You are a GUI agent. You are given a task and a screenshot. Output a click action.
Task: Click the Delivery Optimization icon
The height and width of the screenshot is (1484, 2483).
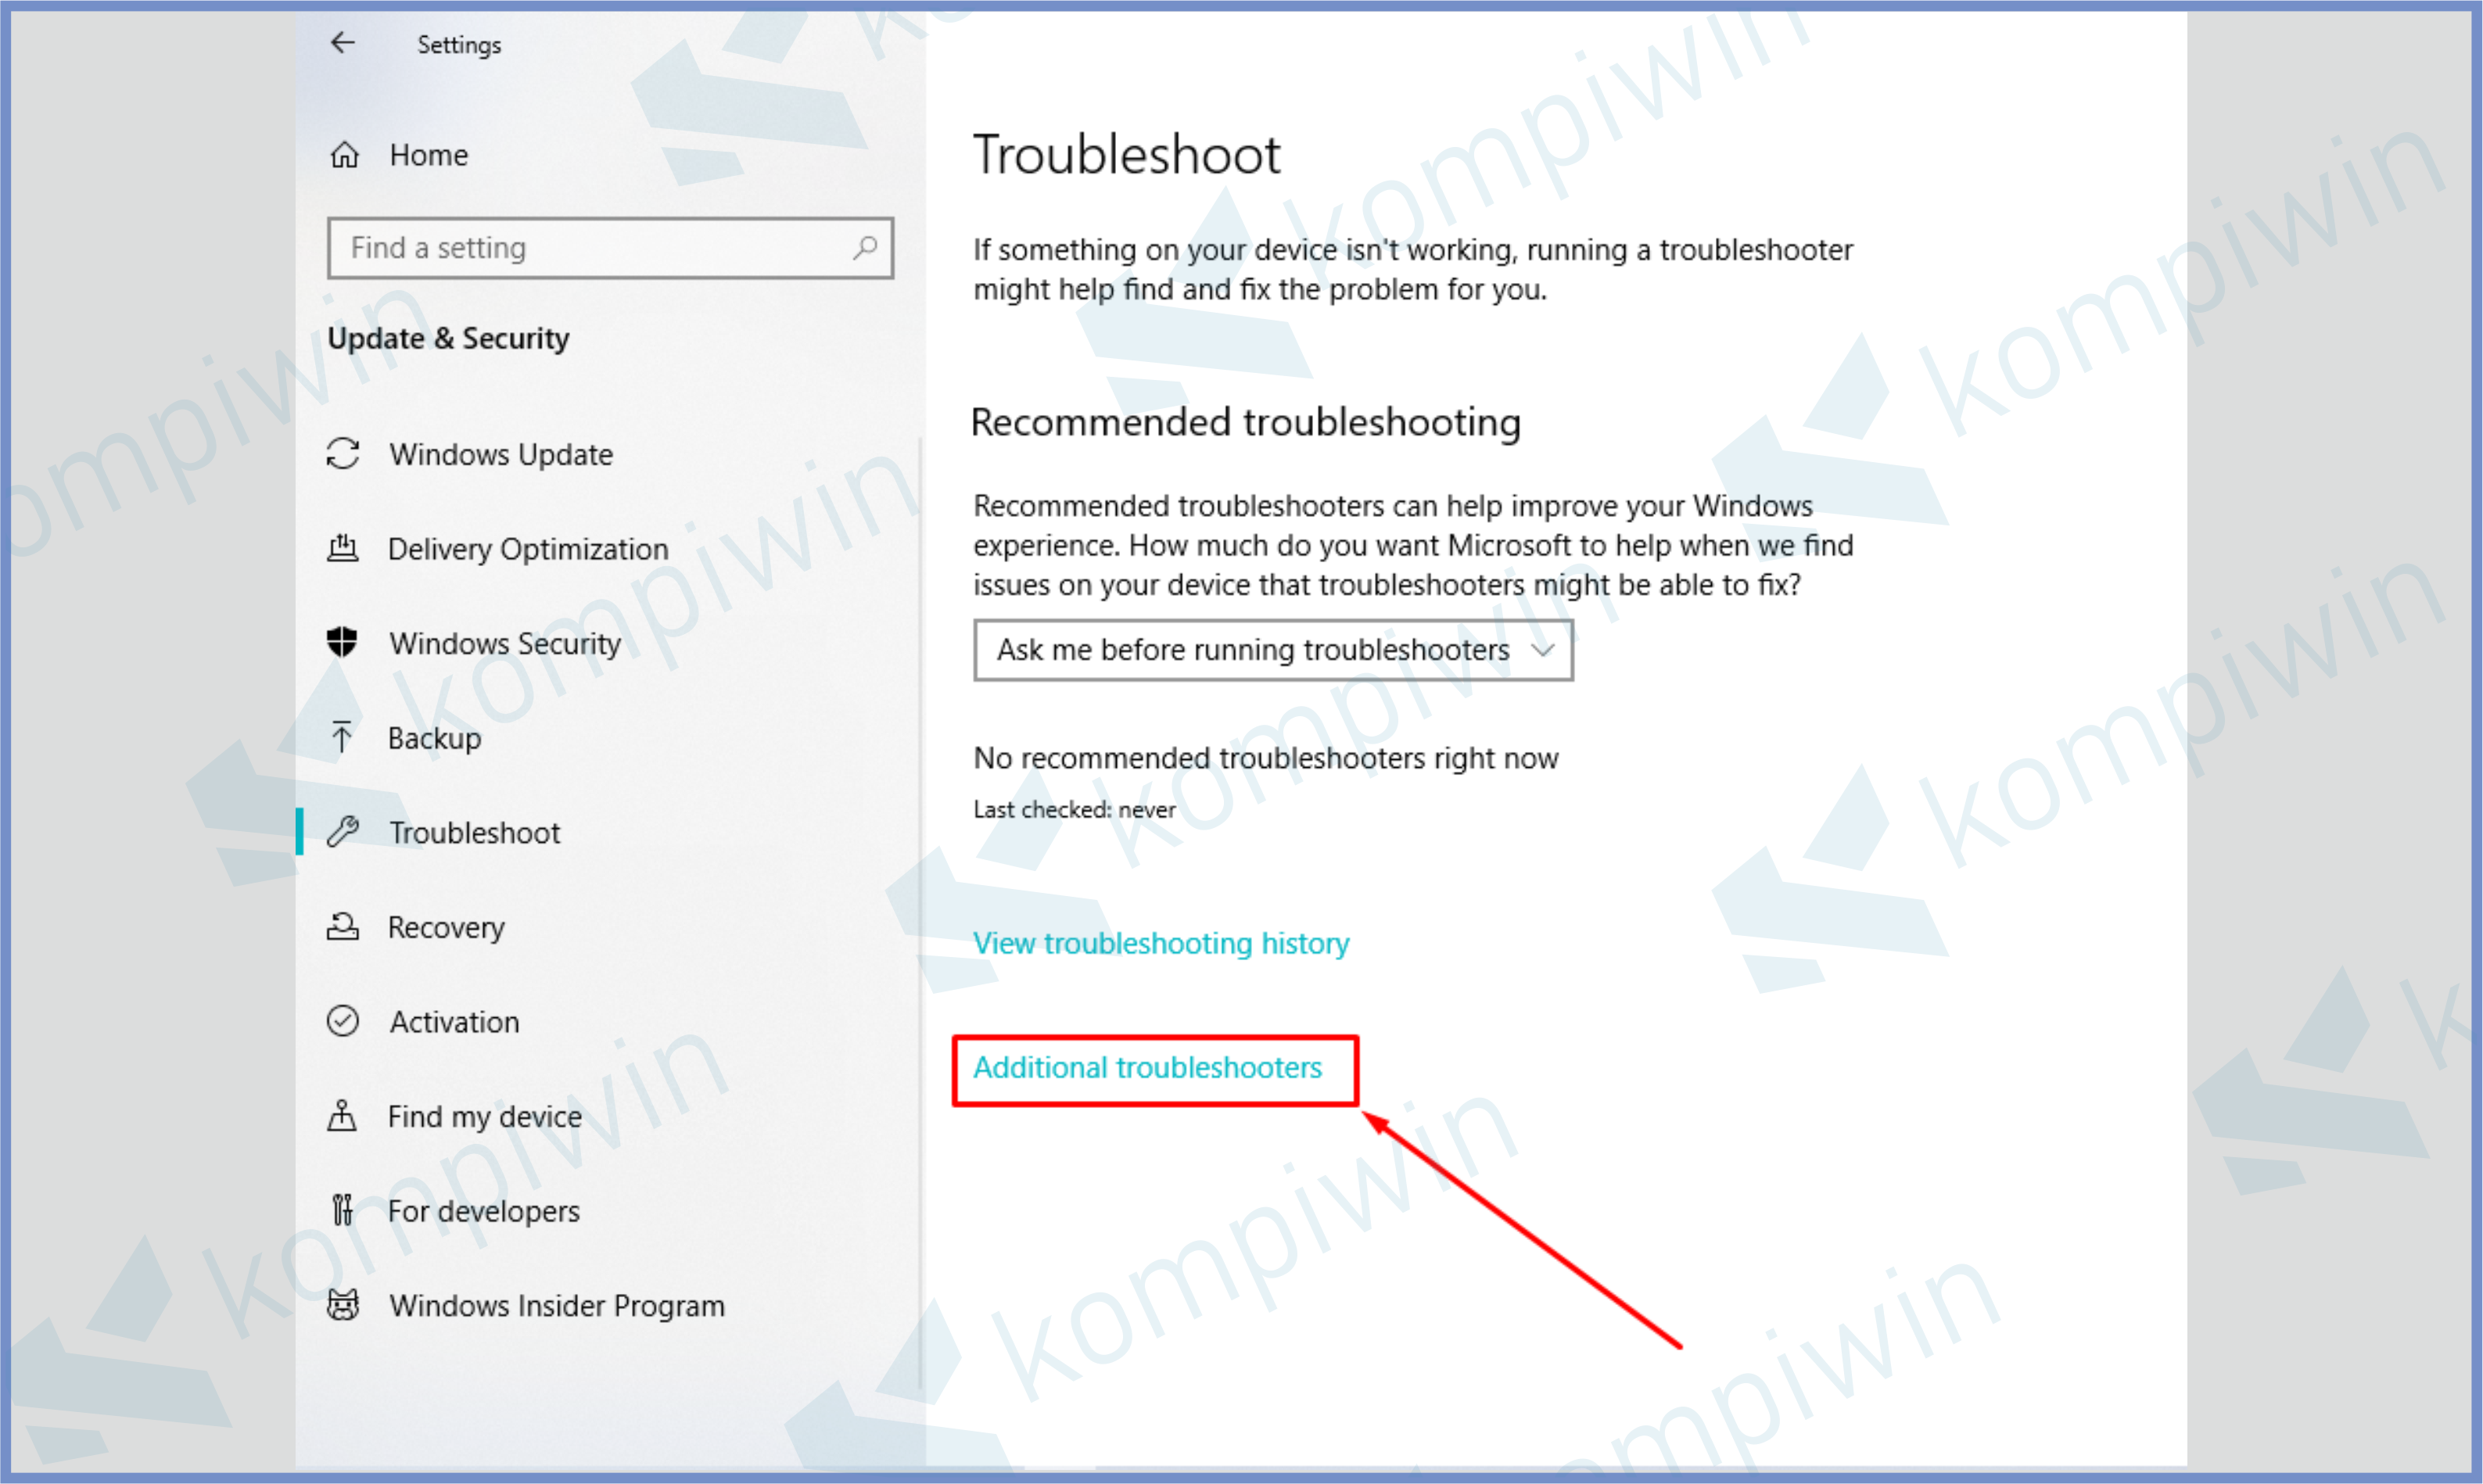click(x=348, y=550)
